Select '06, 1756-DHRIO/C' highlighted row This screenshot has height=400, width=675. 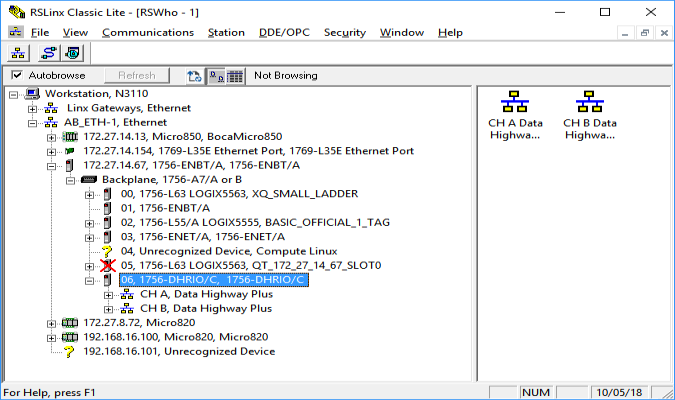[214, 280]
